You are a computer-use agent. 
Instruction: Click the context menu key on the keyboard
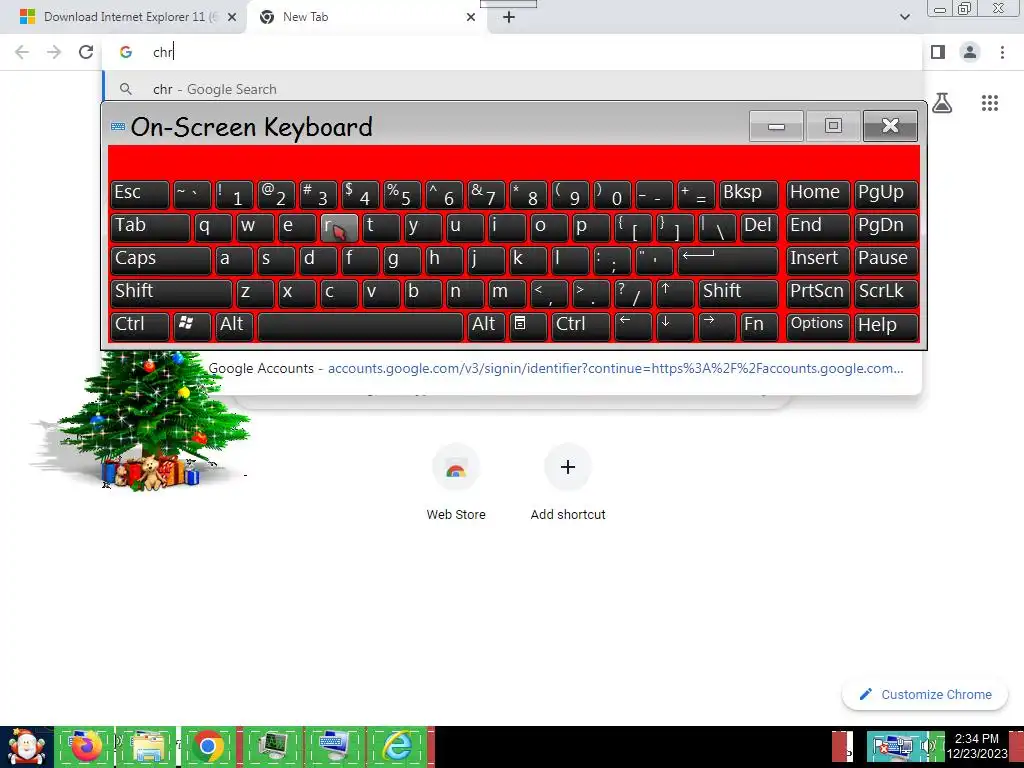pos(528,327)
